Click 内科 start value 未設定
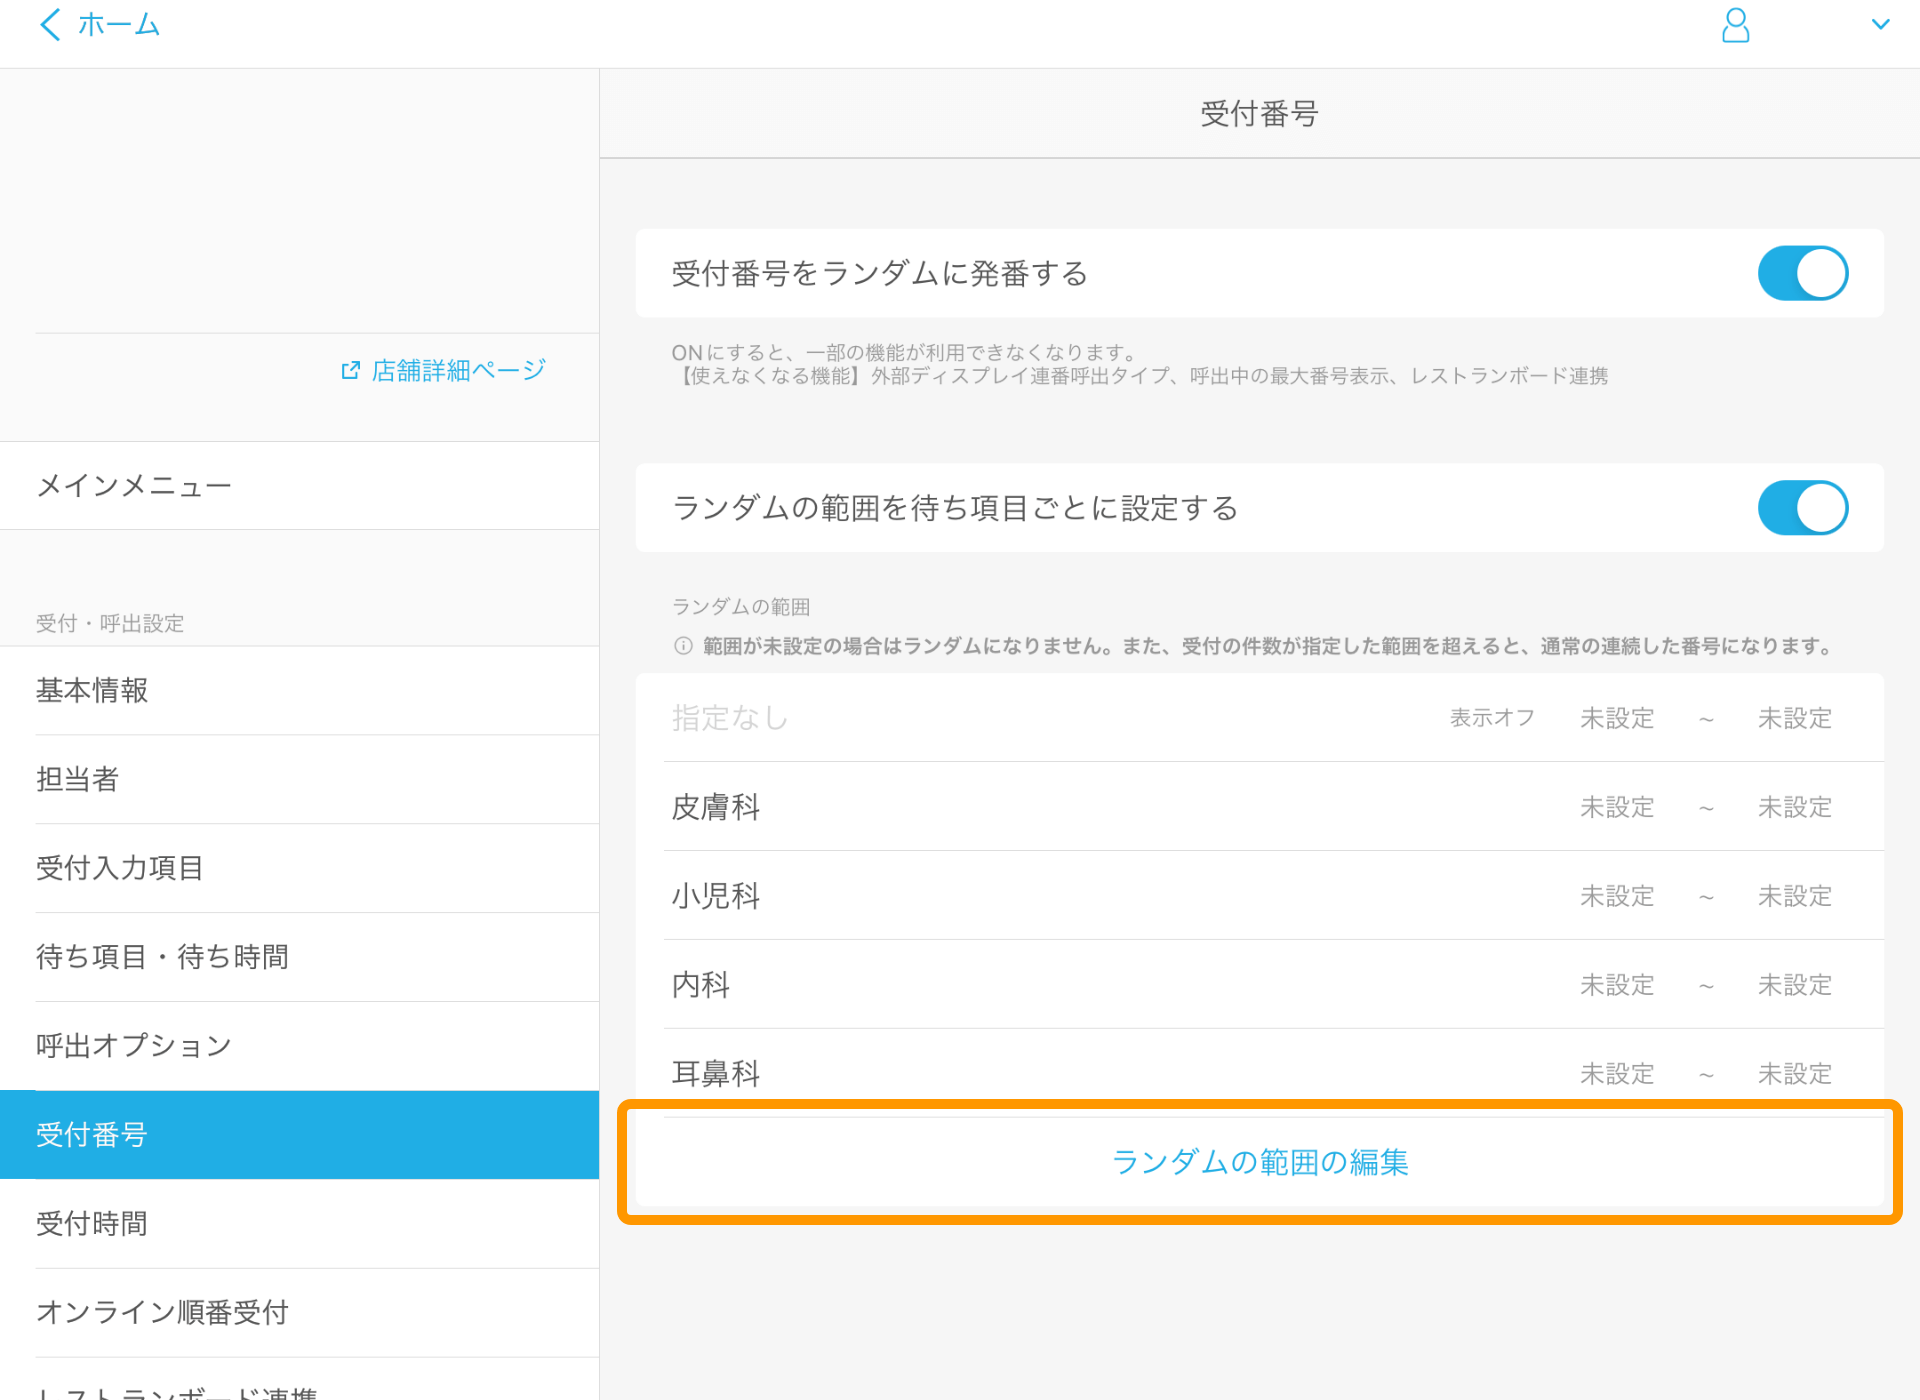Image resolution: width=1920 pixels, height=1400 pixels. pyautogui.click(x=1617, y=985)
